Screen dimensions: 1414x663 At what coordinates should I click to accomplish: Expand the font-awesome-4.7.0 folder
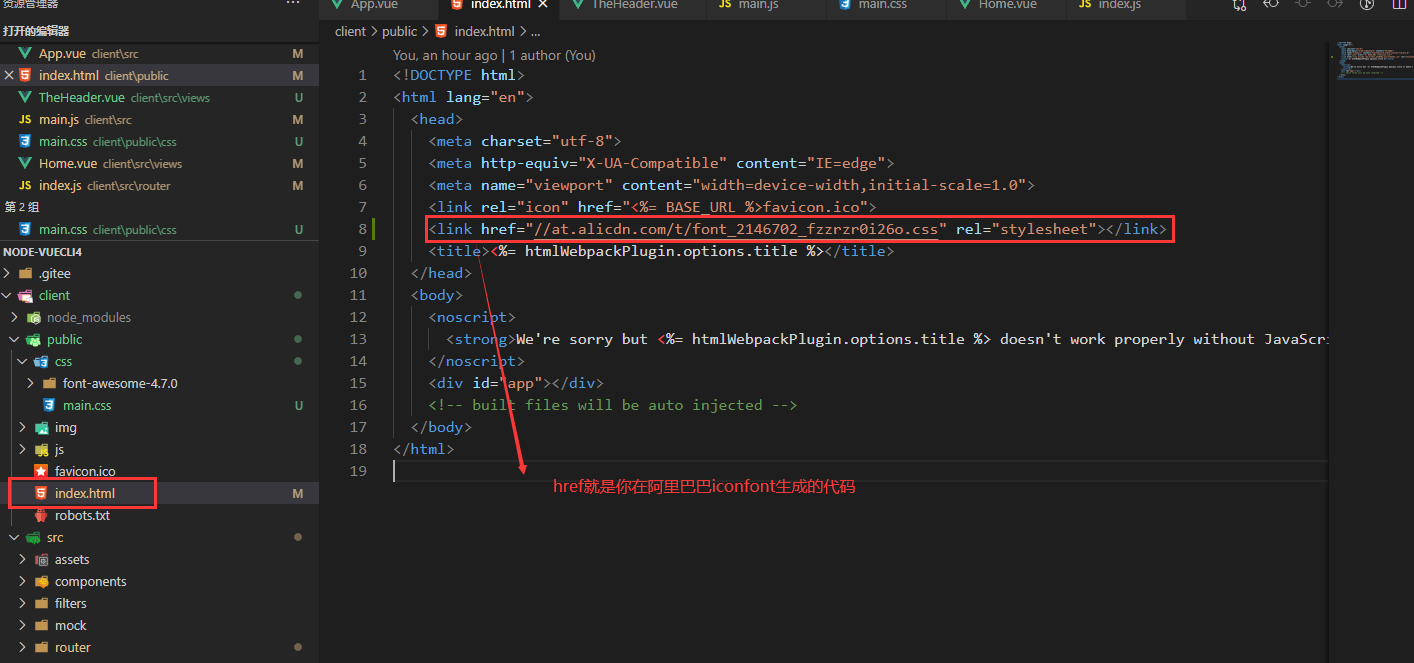[x=30, y=383]
